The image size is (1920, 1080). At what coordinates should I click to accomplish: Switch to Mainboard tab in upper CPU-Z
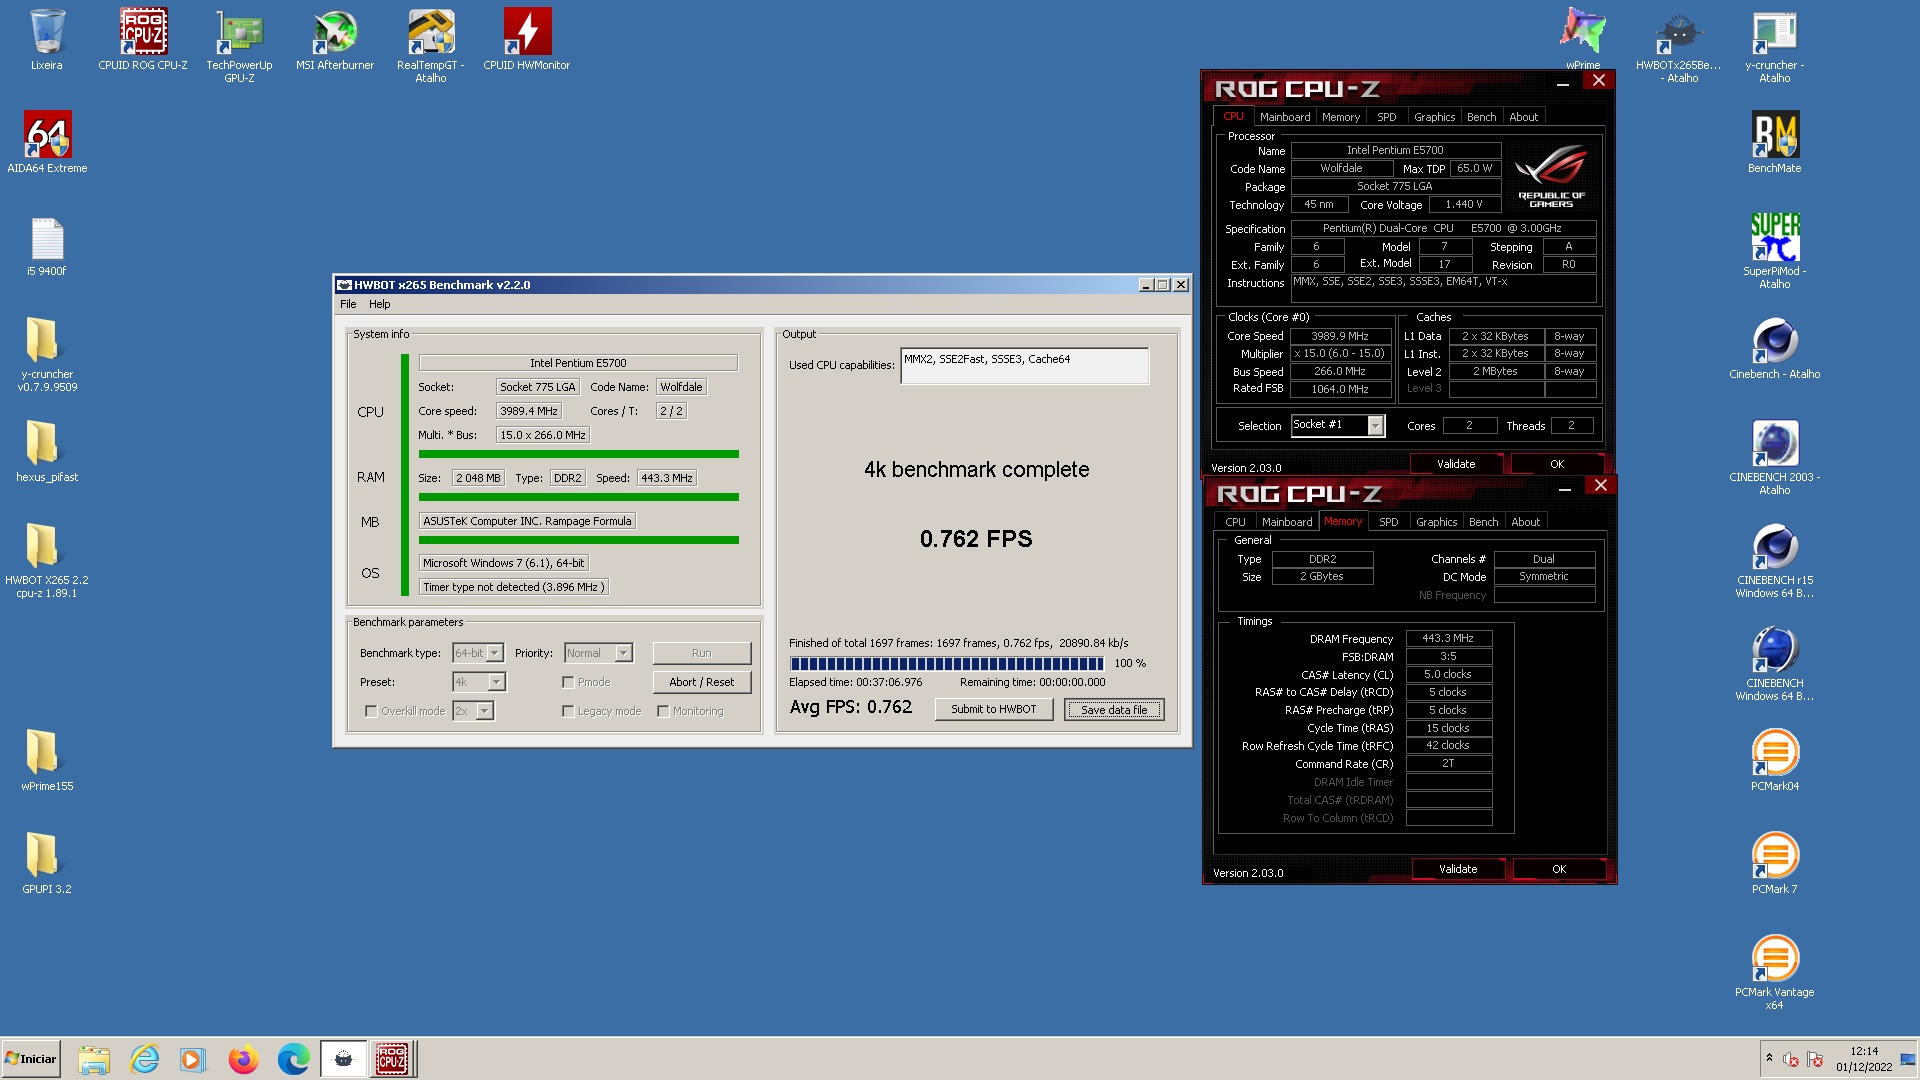tap(1284, 117)
